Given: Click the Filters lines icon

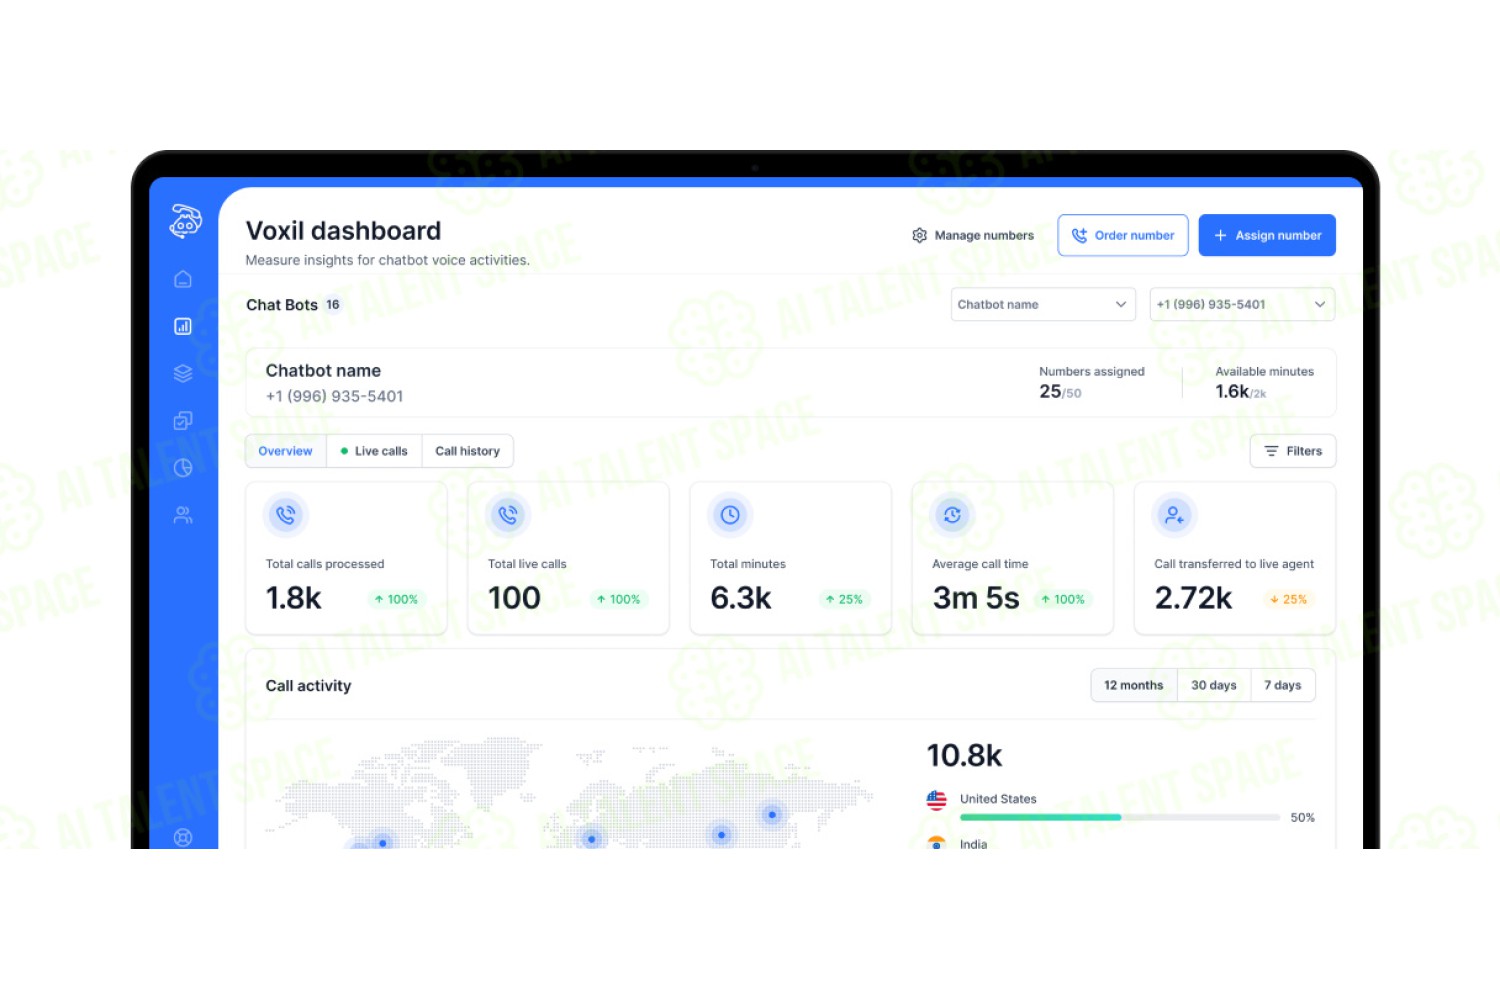Looking at the screenshot, I should 1271,451.
